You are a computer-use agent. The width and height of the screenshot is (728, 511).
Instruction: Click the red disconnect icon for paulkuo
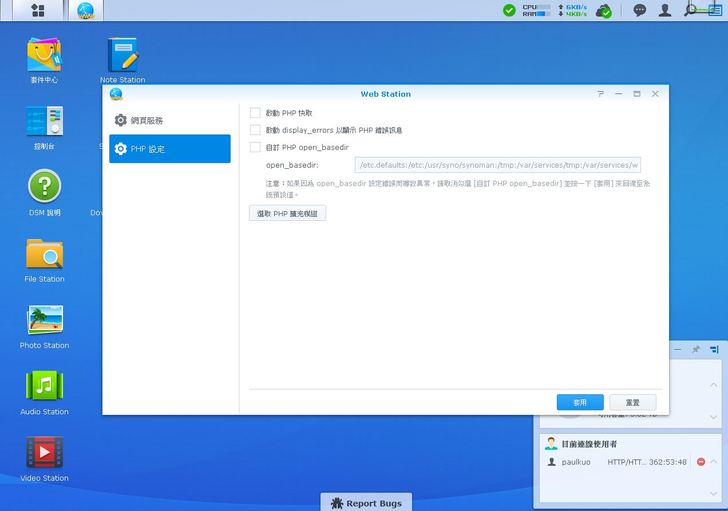pyautogui.click(x=701, y=462)
